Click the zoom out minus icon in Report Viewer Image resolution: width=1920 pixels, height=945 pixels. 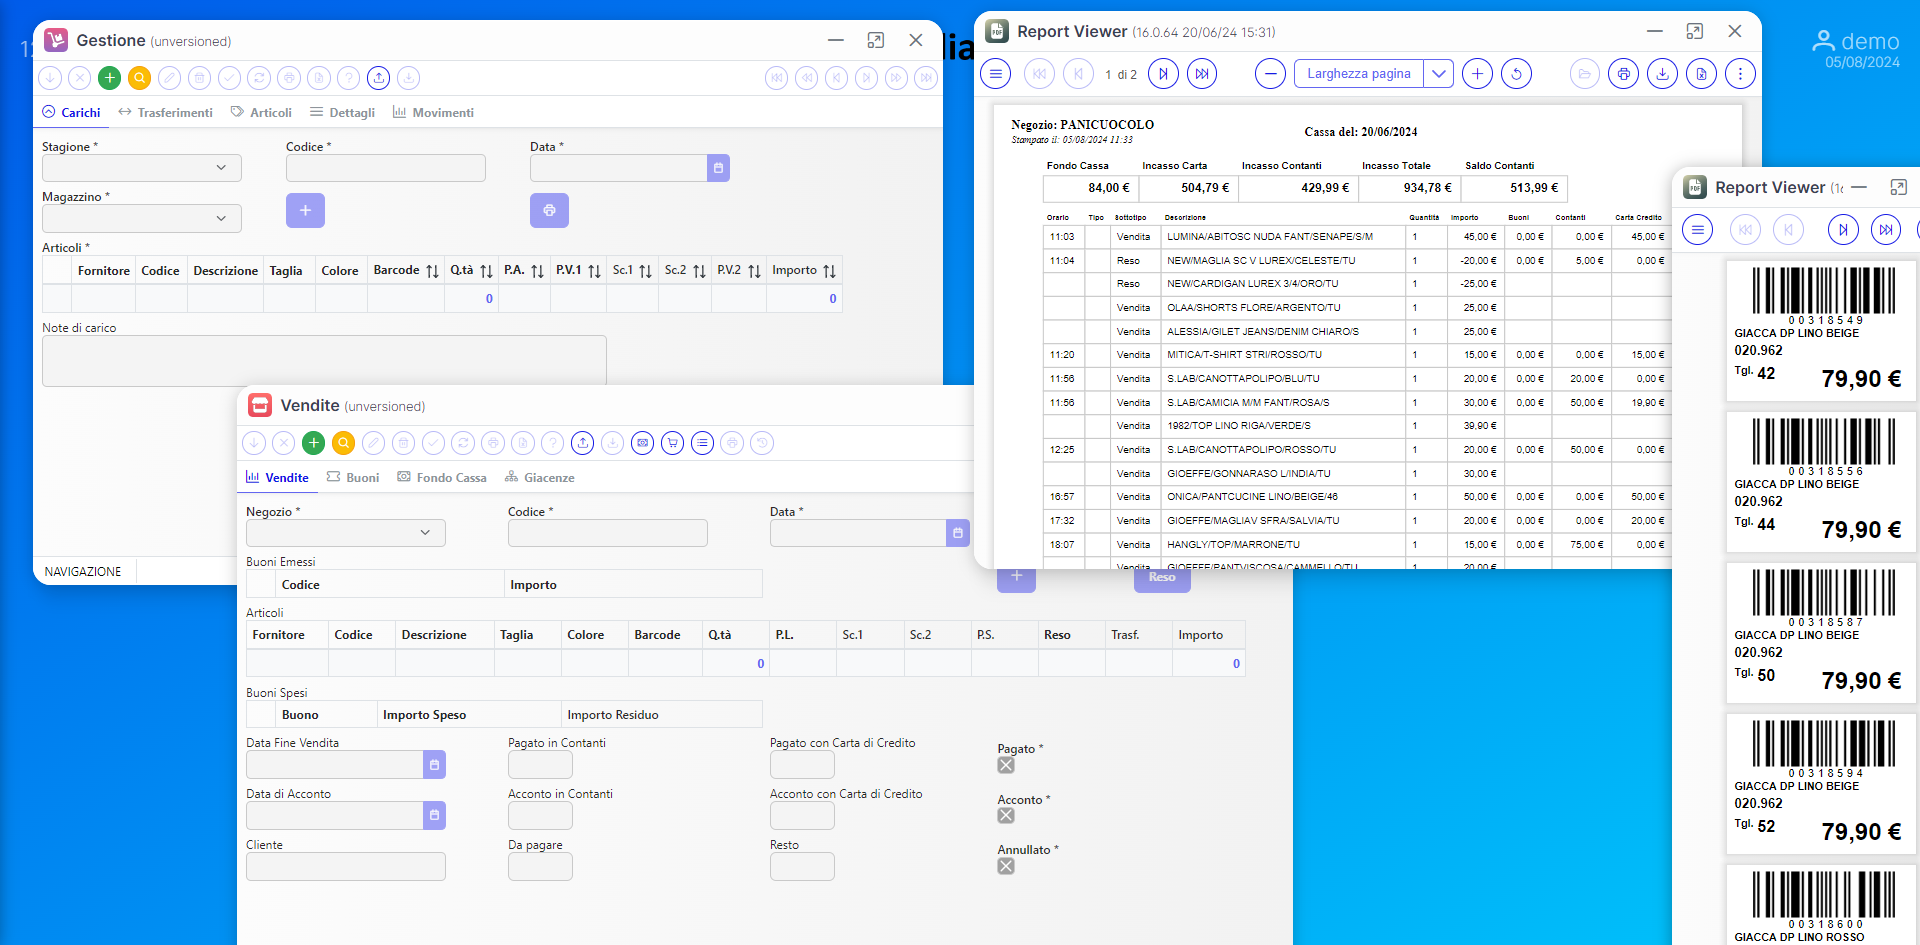click(x=1270, y=74)
